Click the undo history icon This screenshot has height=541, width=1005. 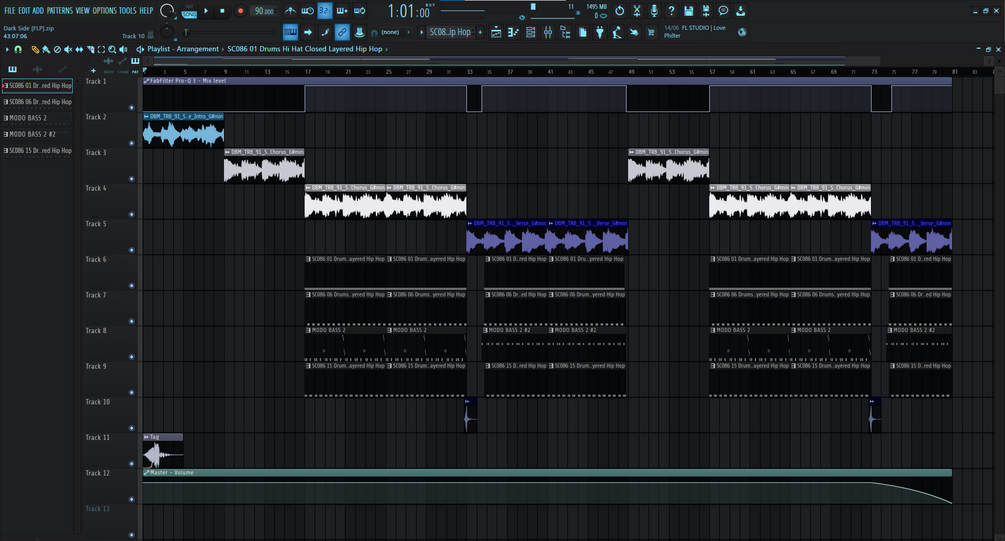(x=619, y=11)
